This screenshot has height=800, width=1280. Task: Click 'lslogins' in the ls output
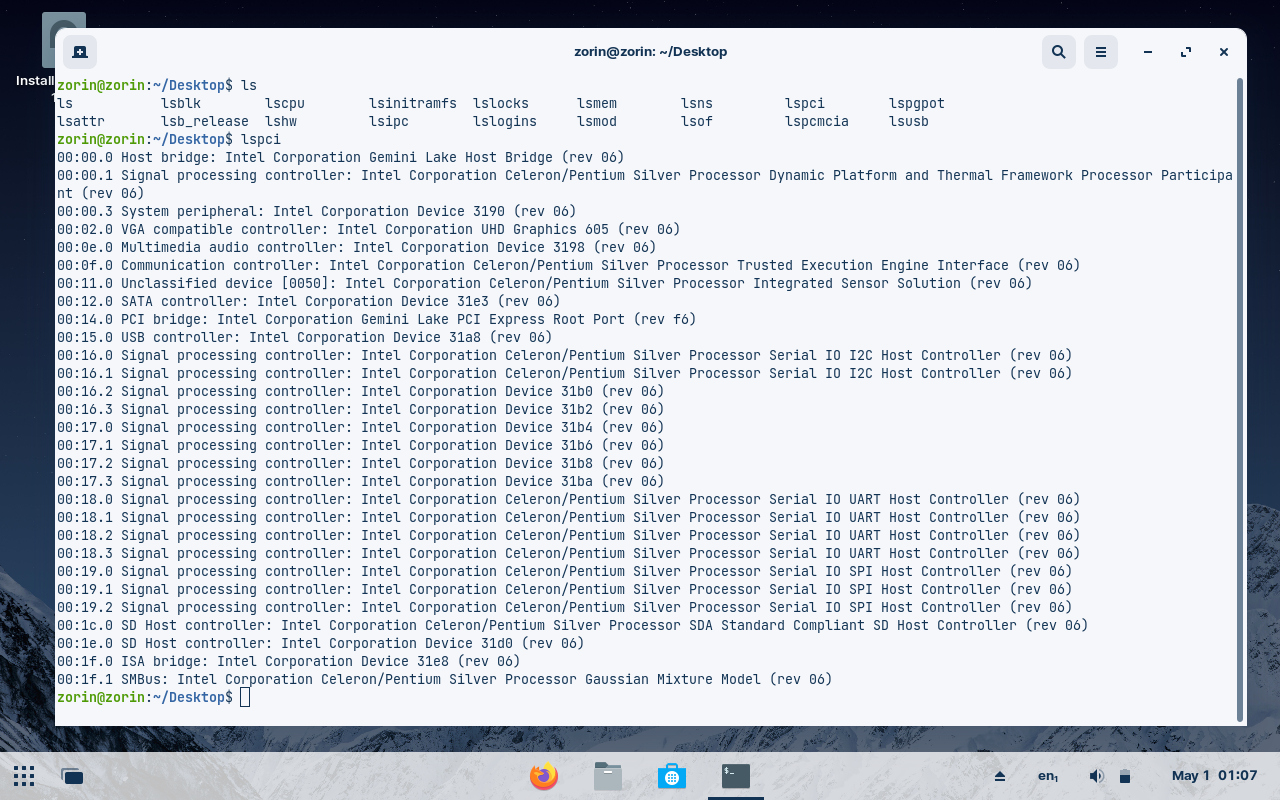(x=505, y=121)
